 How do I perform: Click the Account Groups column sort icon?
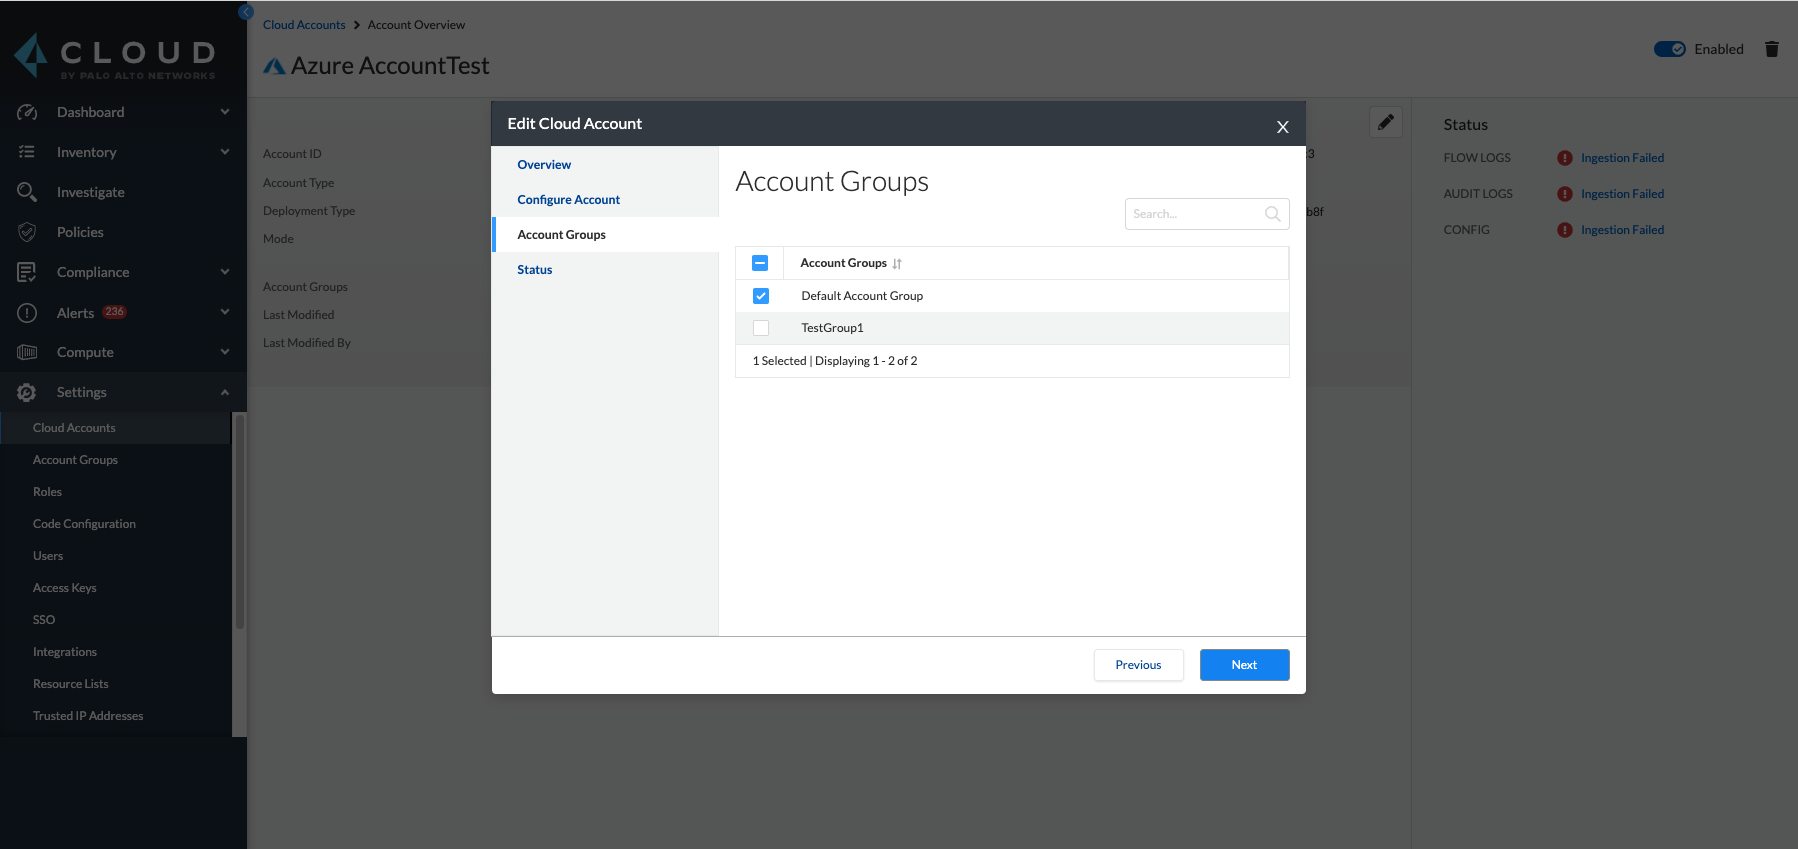pos(897,264)
